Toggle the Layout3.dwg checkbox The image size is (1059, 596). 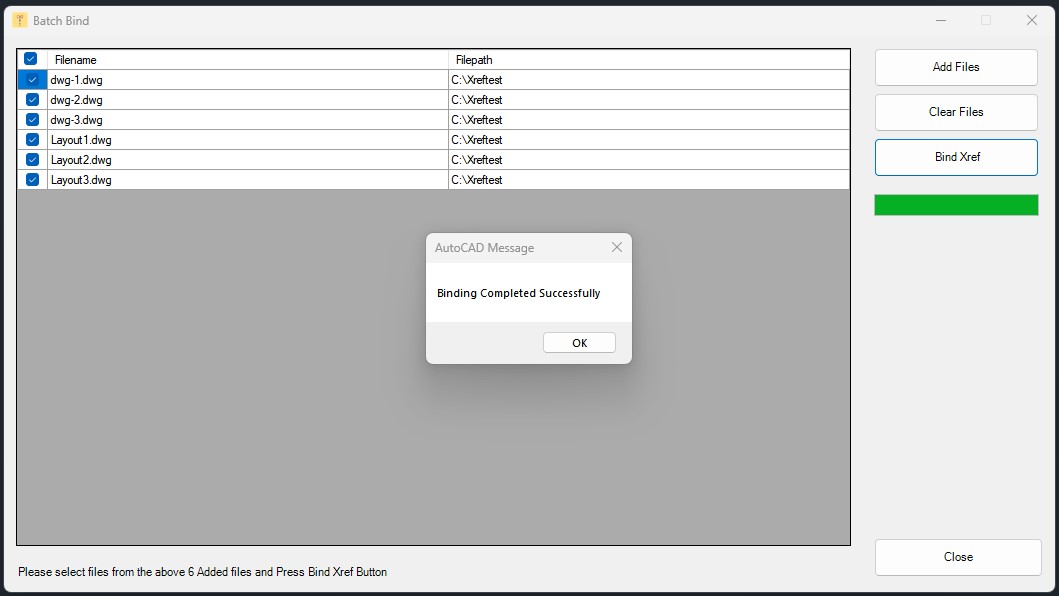(32, 180)
